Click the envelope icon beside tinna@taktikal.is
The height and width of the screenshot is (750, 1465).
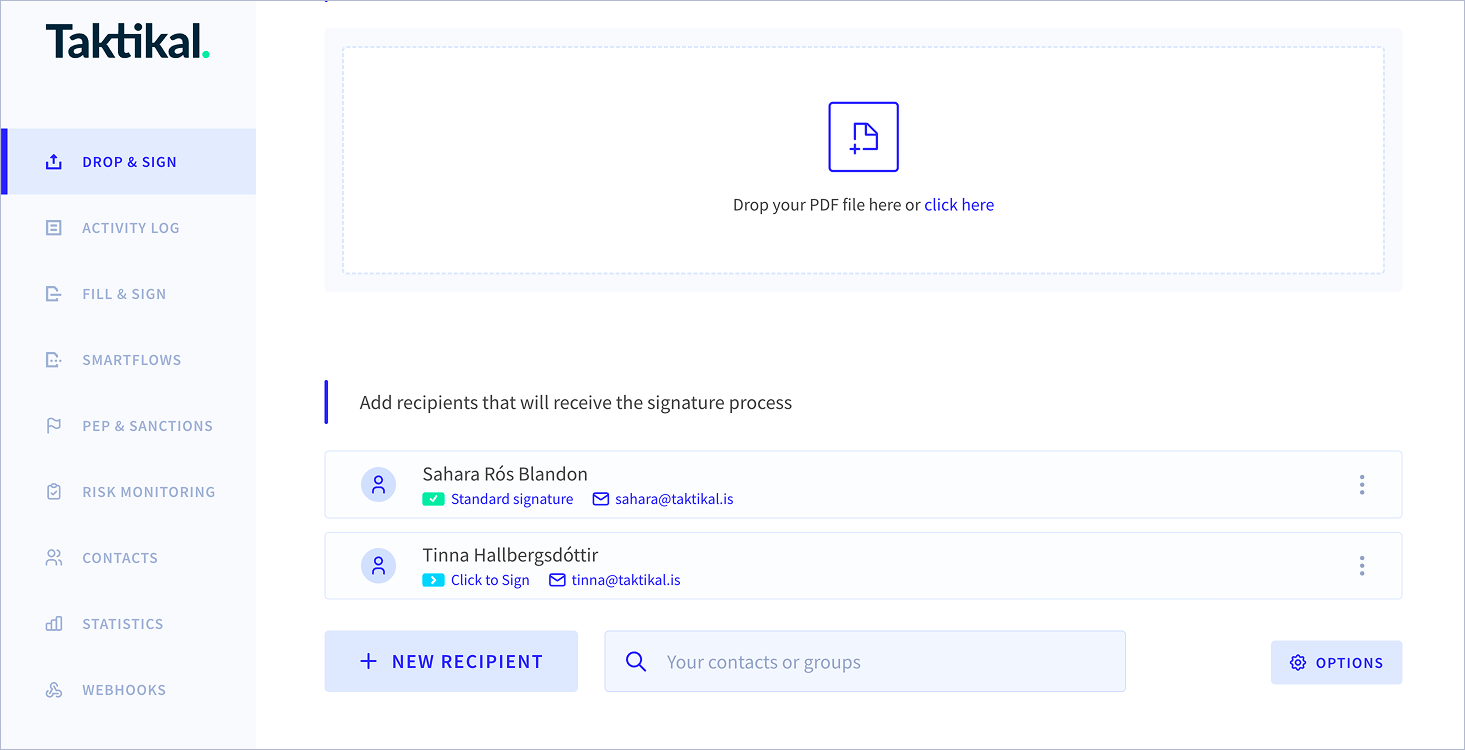click(557, 580)
